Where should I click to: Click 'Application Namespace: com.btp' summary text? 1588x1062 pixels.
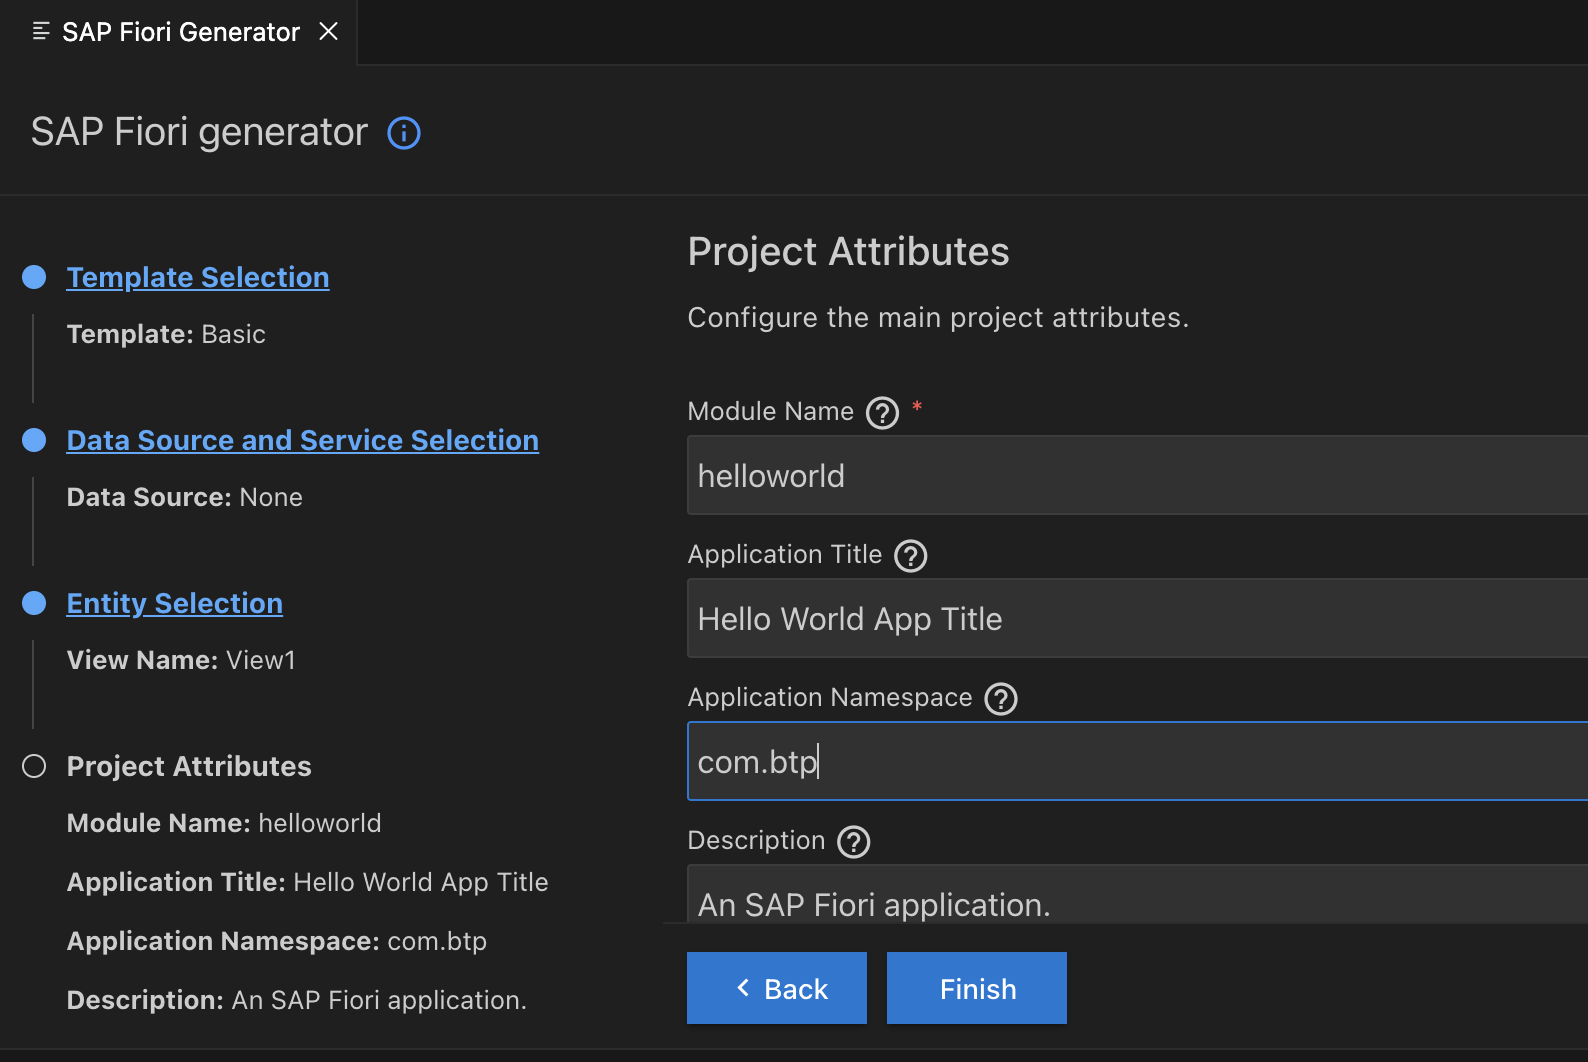[276, 941]
